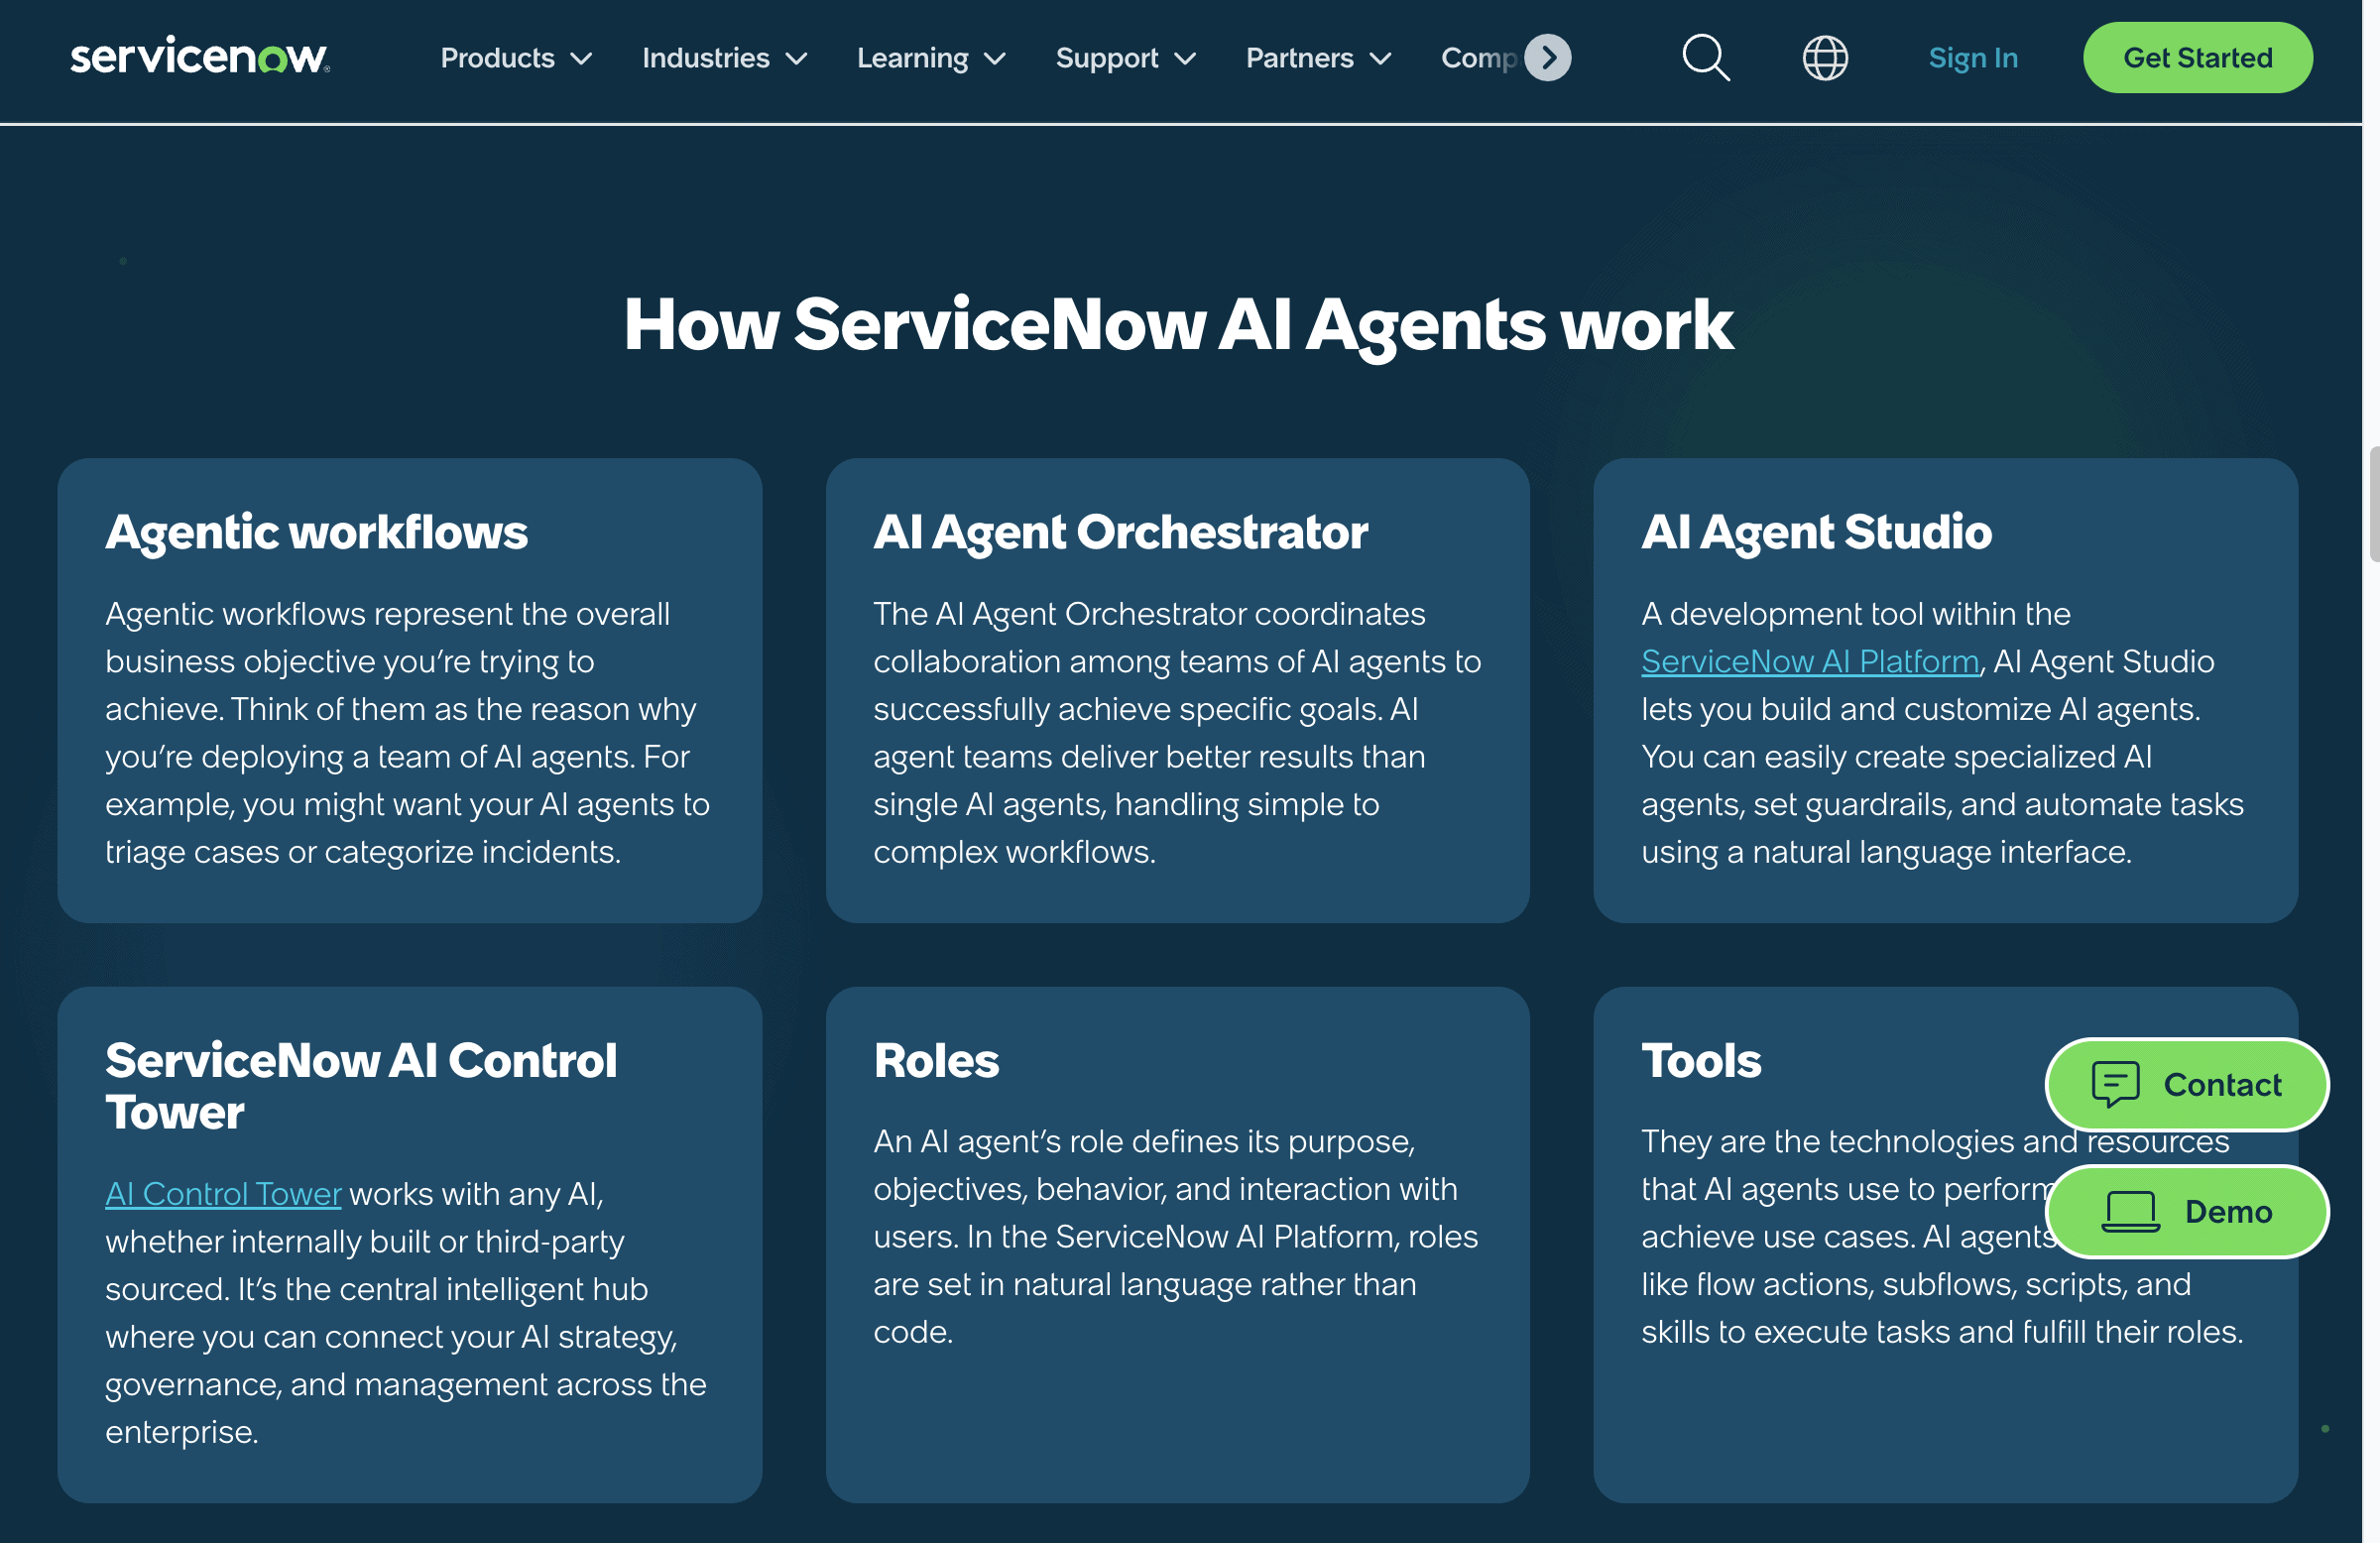The width and height of the screenshot is (2380, 1543).
Task: Click the Demo floating button
Action: click(x=2228, y=1211)
